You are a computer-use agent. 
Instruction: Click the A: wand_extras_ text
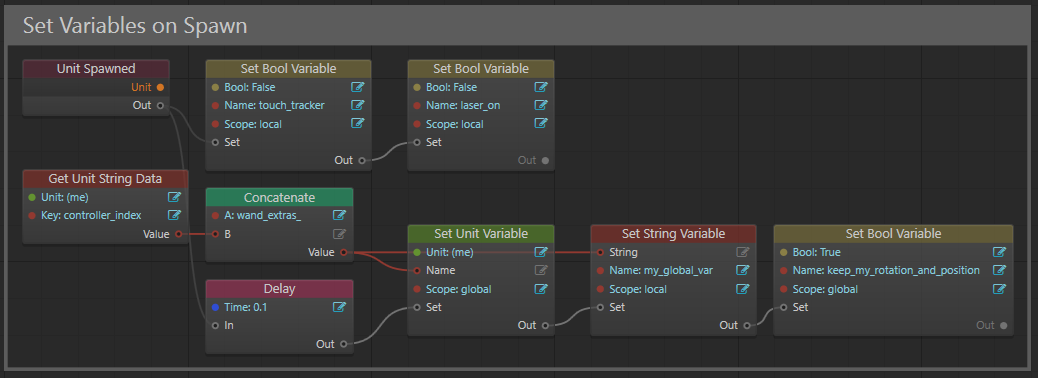[263, 215]
